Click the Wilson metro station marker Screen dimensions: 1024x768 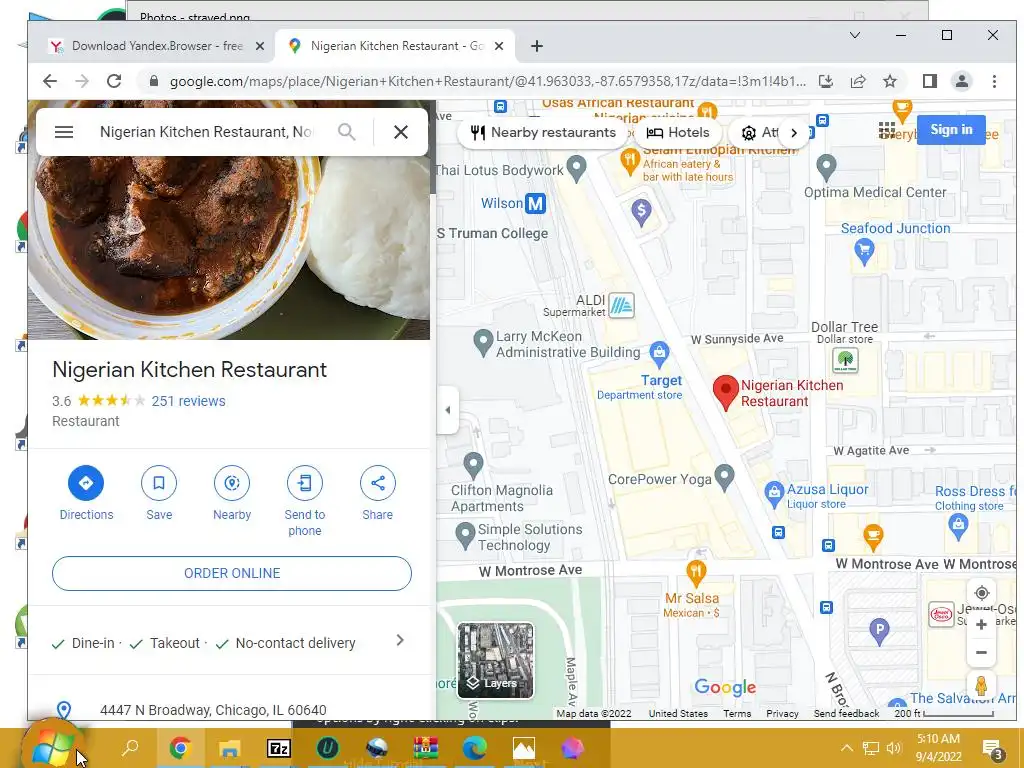[x=535, y=203]
